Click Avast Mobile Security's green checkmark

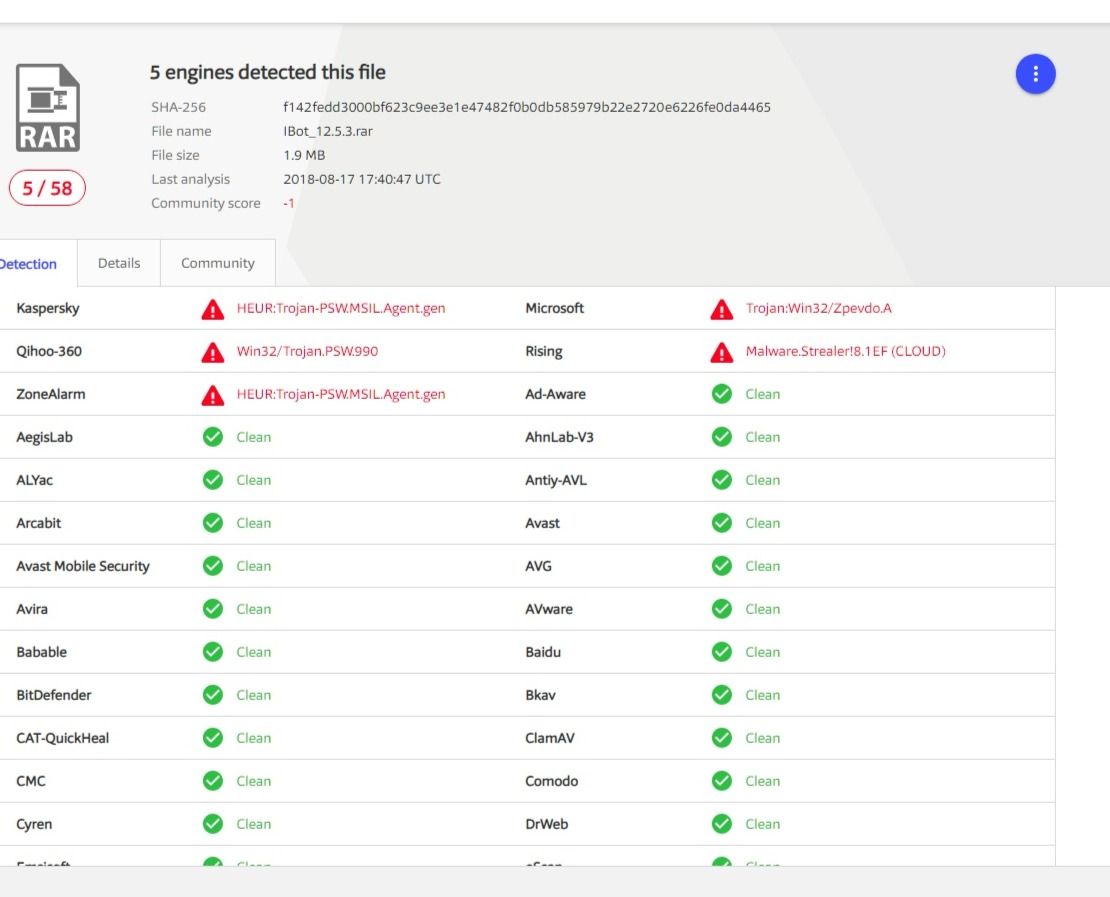212,566
